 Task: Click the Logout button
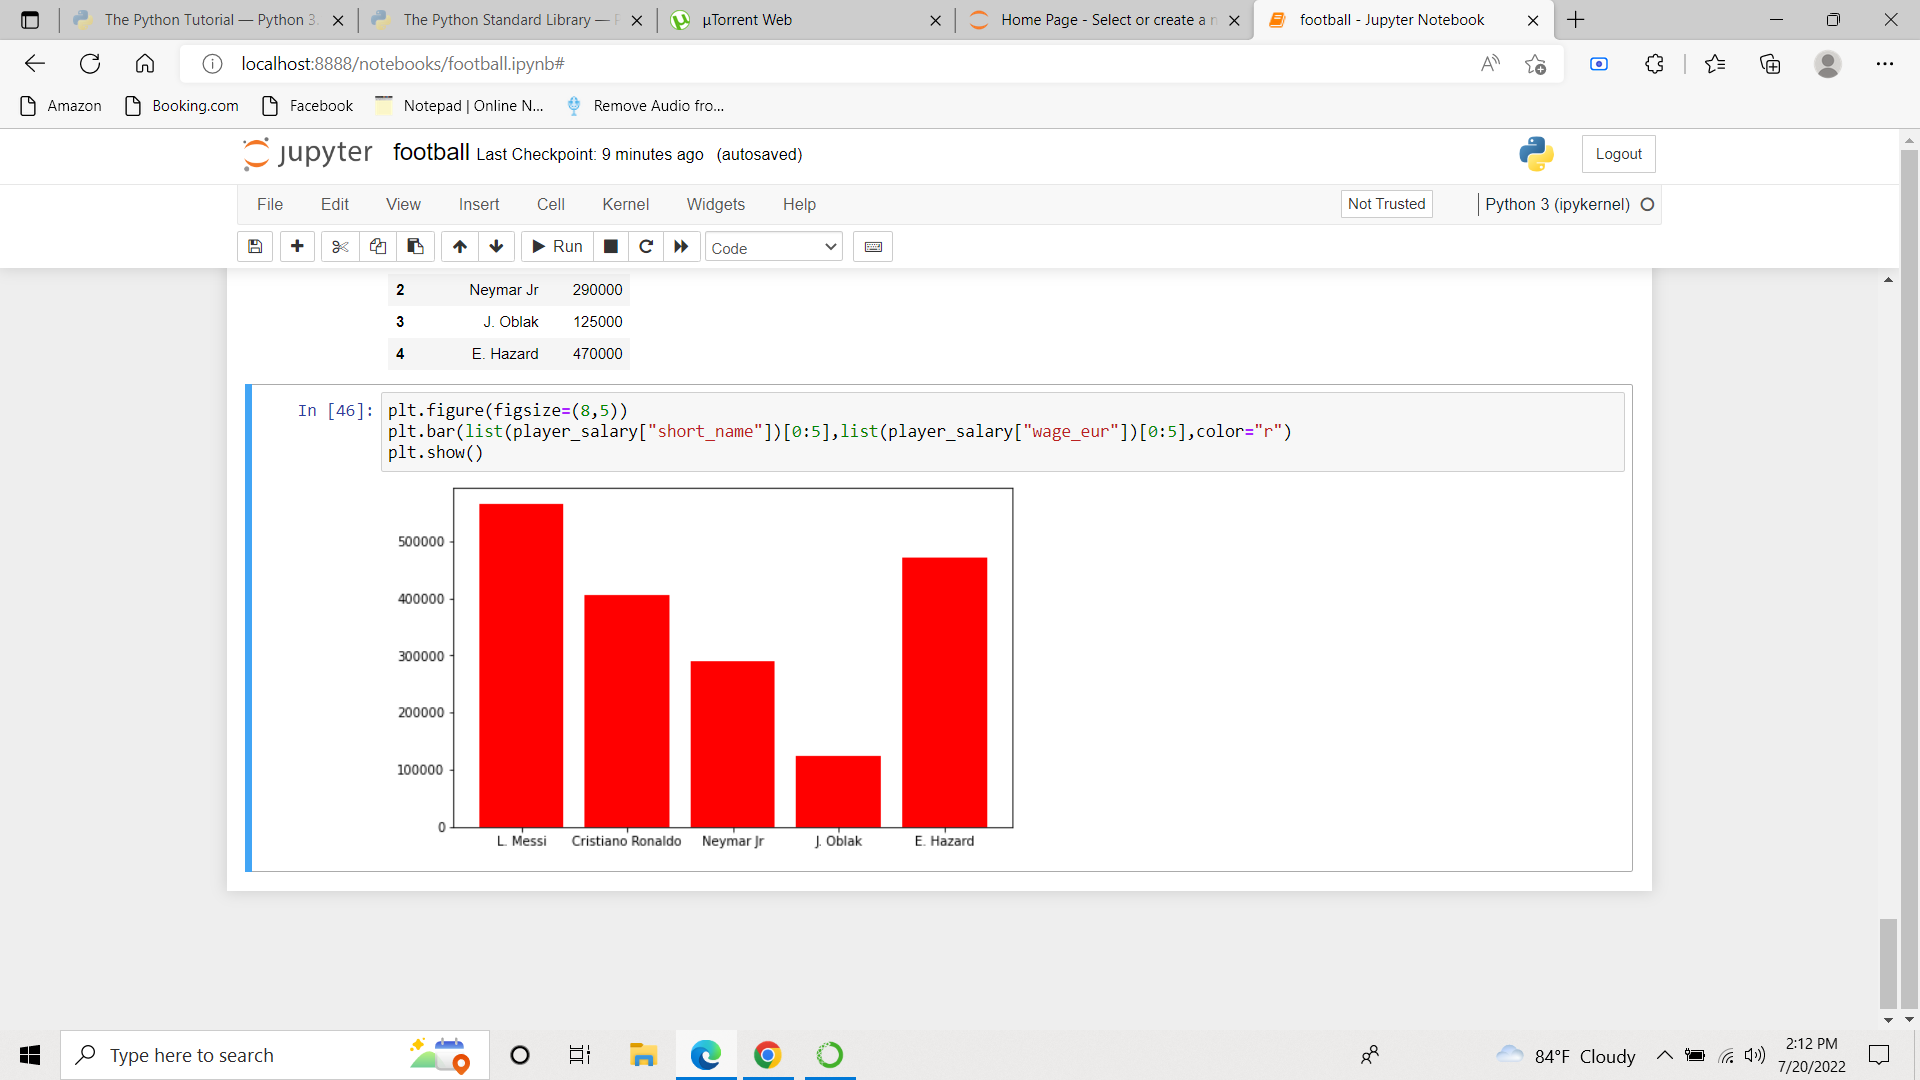(x=1617, y=153)
